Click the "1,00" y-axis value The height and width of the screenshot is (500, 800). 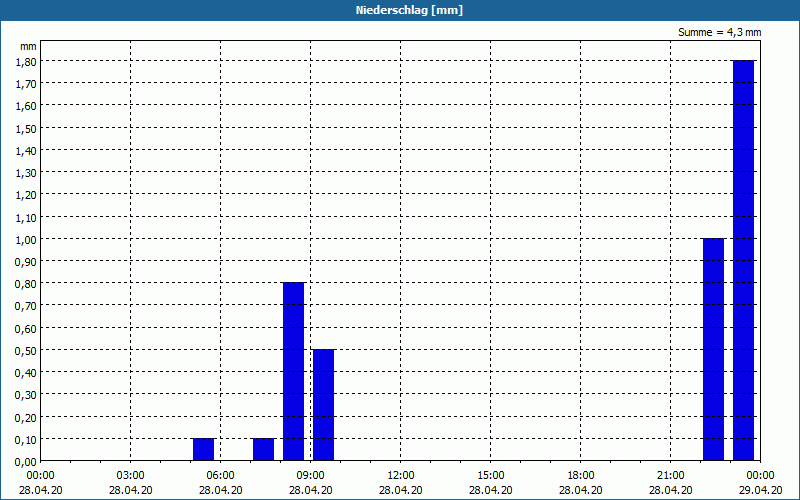pos(26,239)
